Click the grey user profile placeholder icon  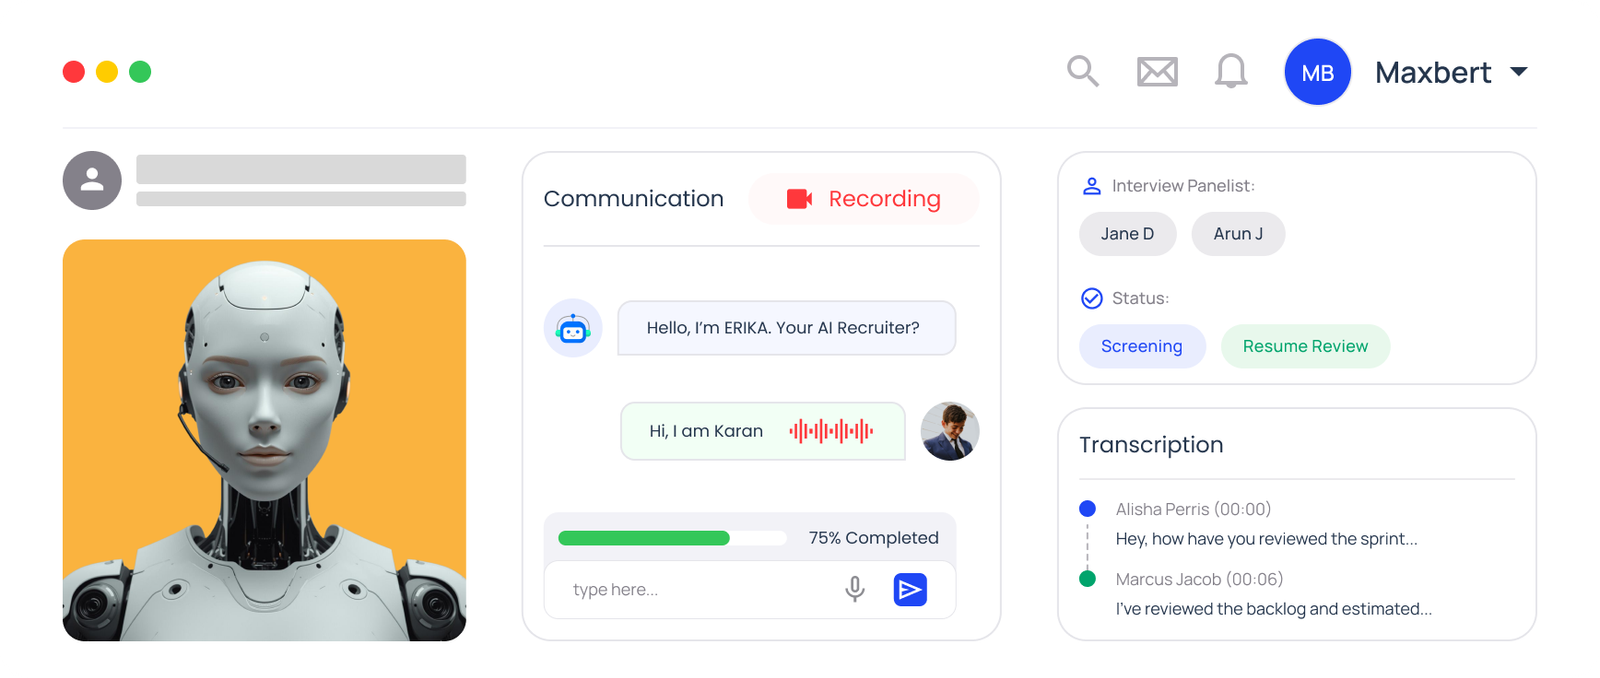pyautogui.click(x=92, y=180)
